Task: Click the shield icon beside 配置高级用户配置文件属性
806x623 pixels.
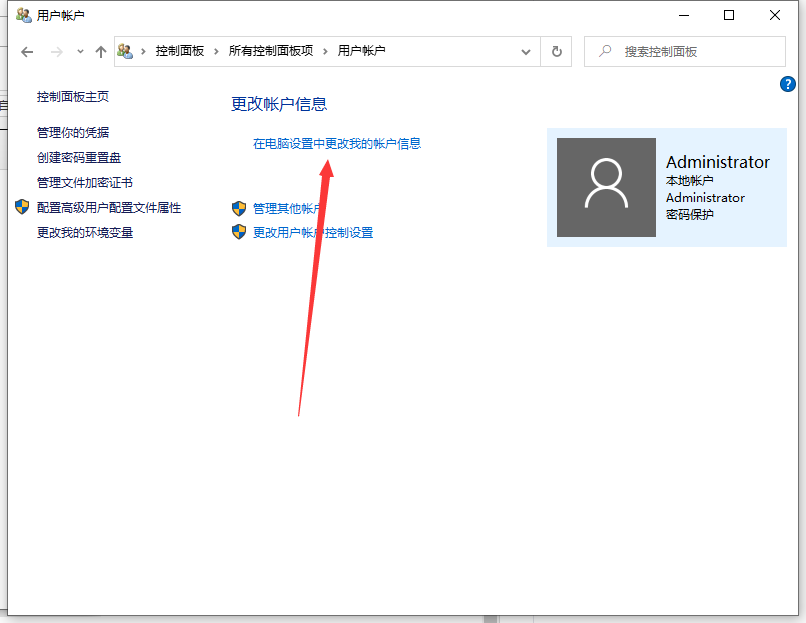Action: pyautogui.click(x=22, y=207)
